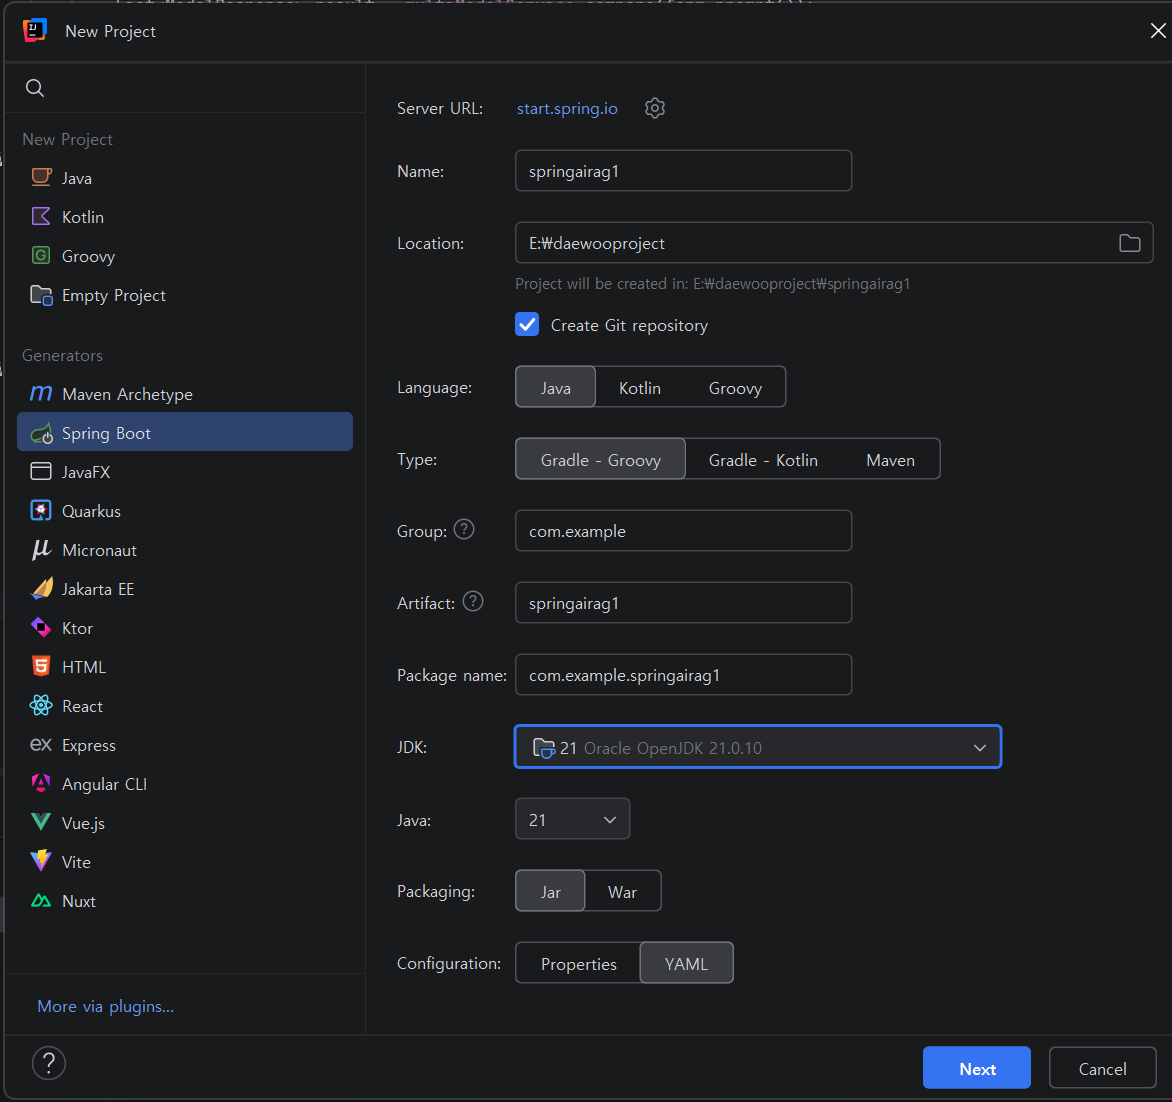Open the help button at bottom left
This screenshot has height=1102, width=1172.
[49, 1063]
